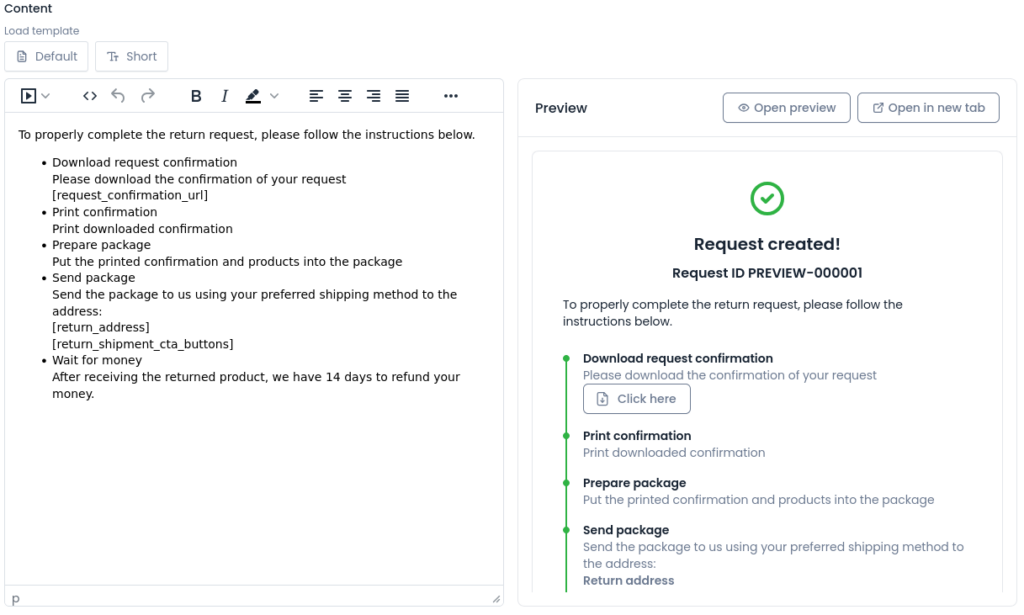Redo the last change
1024x615 pixels.
(147, 96)
